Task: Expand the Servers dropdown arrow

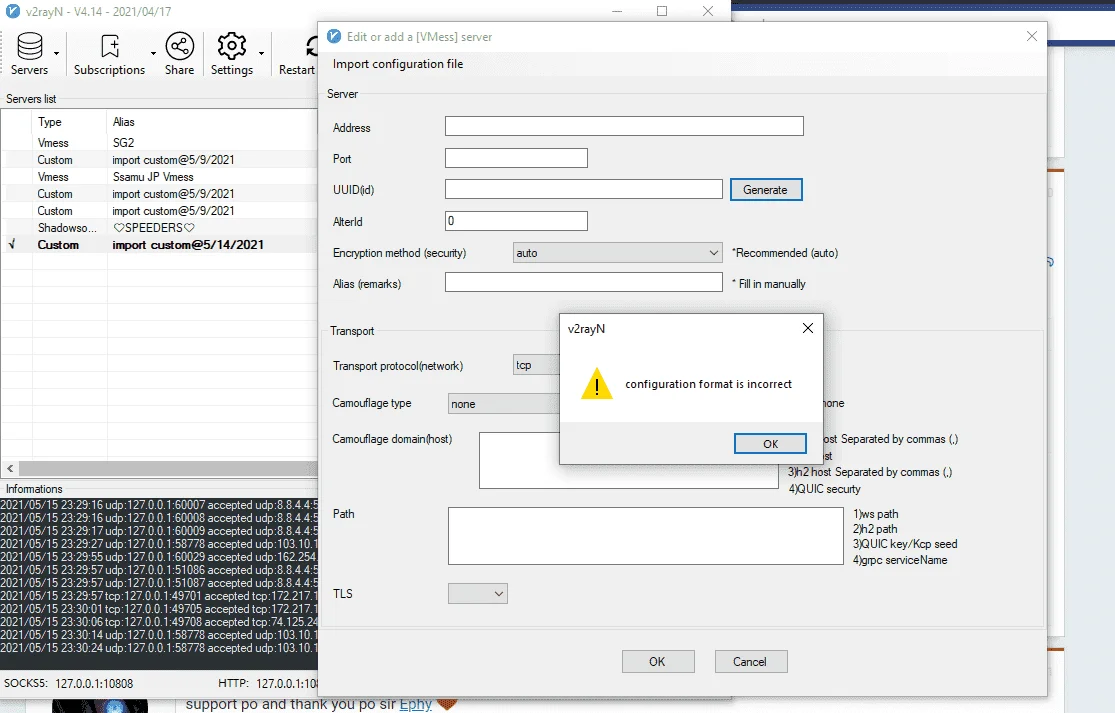Action: coord(57,54)
